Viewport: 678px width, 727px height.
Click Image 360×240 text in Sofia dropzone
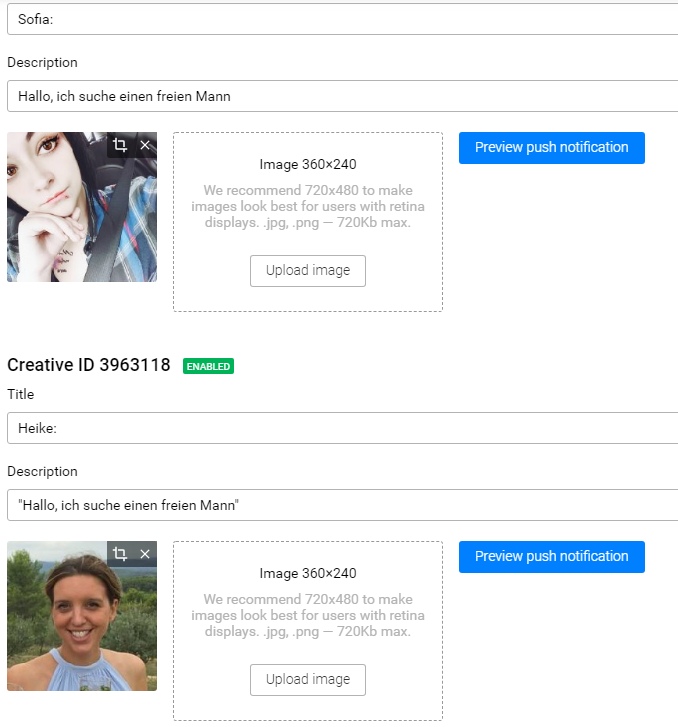coord(308,164)
